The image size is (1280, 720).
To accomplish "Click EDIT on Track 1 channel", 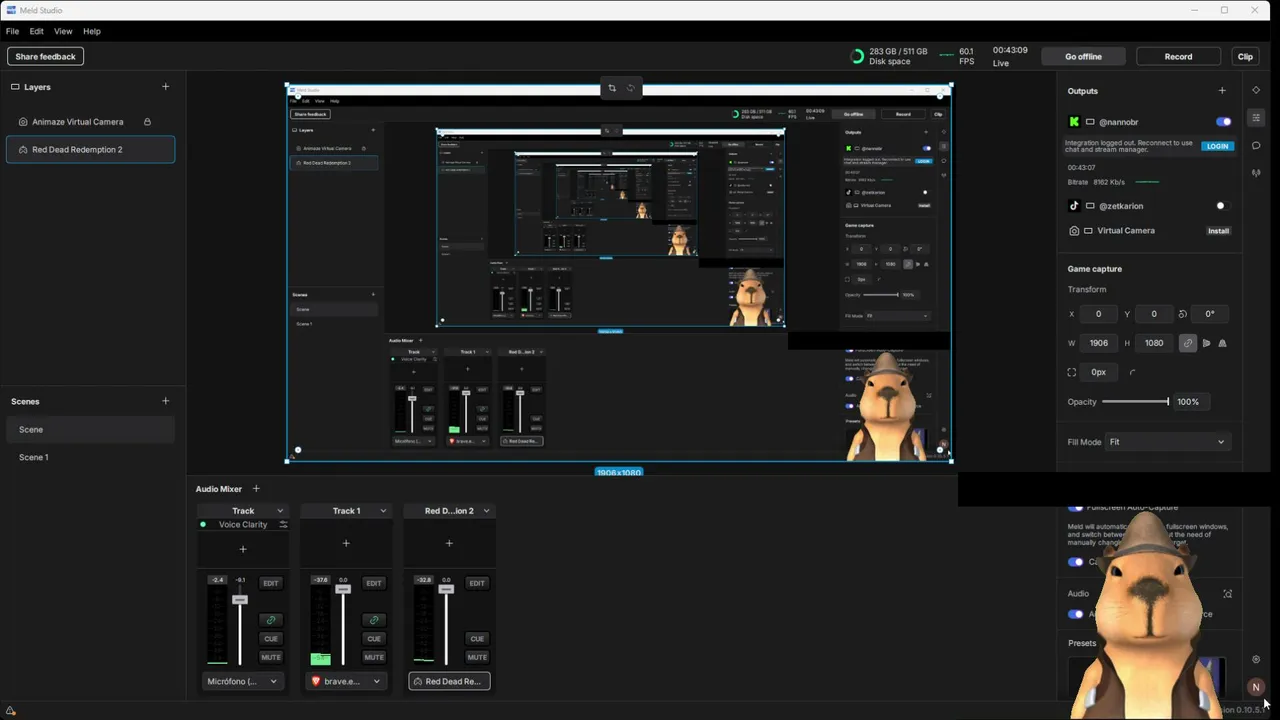I will [x=373, y=583].
